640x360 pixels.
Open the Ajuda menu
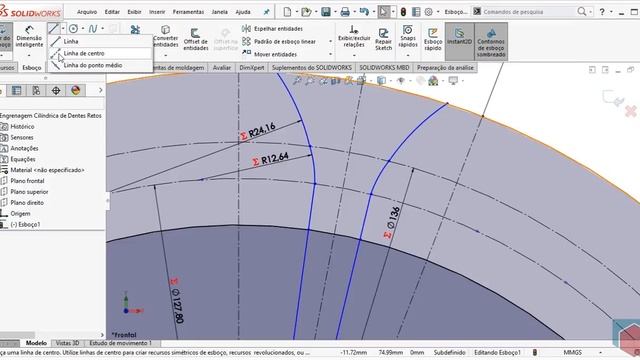tap(243, 12)
